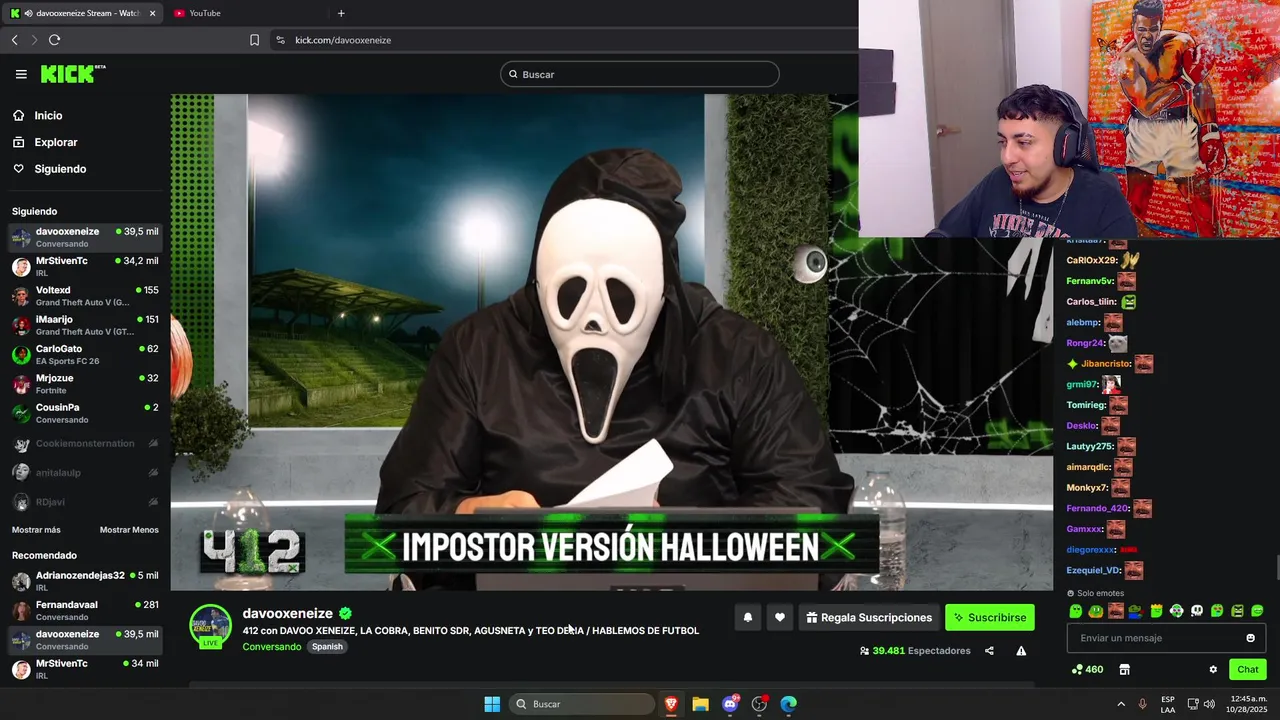Image resolution: width=1280 pixels, height=720 pixels.
Task: Click the Kick Buscar search field
Action: [x=640, y=74]
